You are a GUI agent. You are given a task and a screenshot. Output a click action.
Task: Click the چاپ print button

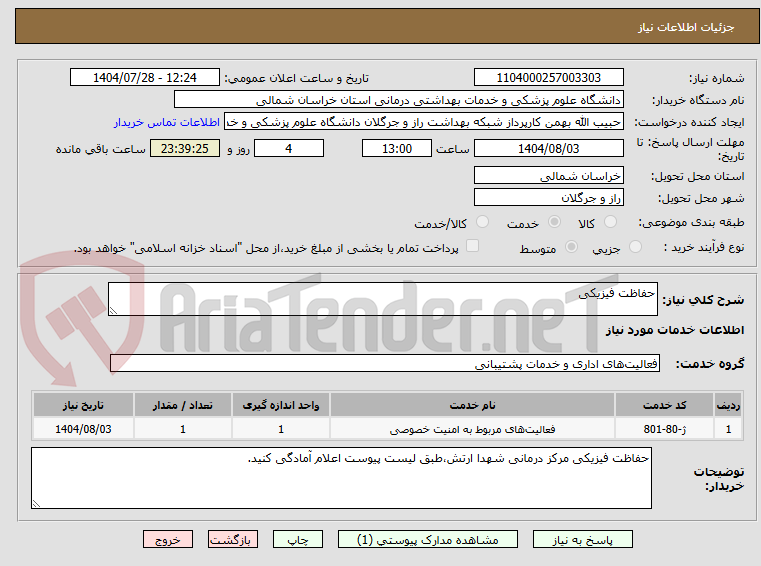pyautogui.click(x=298, y=540)
